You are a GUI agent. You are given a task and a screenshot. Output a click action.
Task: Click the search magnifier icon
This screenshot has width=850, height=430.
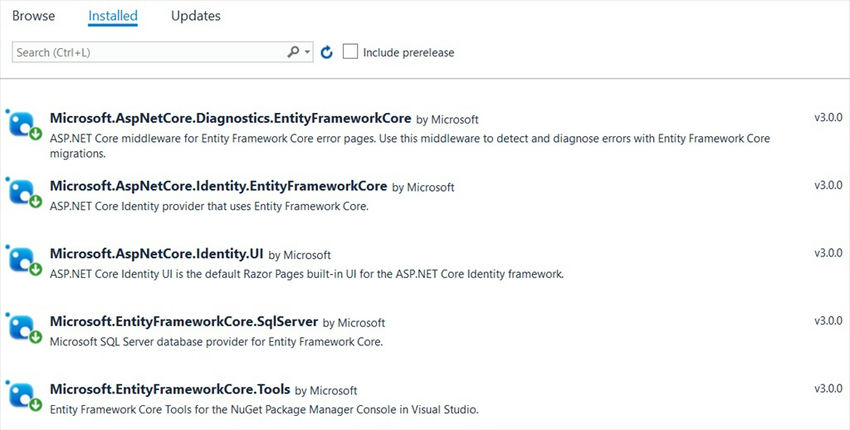click(x=293, y=52)
